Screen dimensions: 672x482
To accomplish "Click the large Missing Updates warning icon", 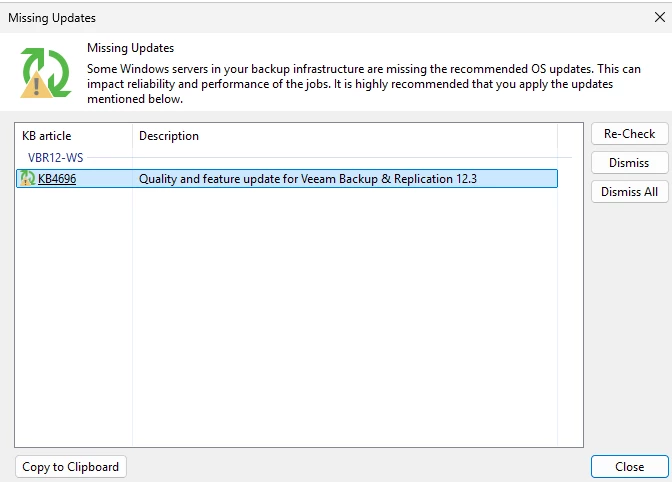I will [x=45, y=73].
